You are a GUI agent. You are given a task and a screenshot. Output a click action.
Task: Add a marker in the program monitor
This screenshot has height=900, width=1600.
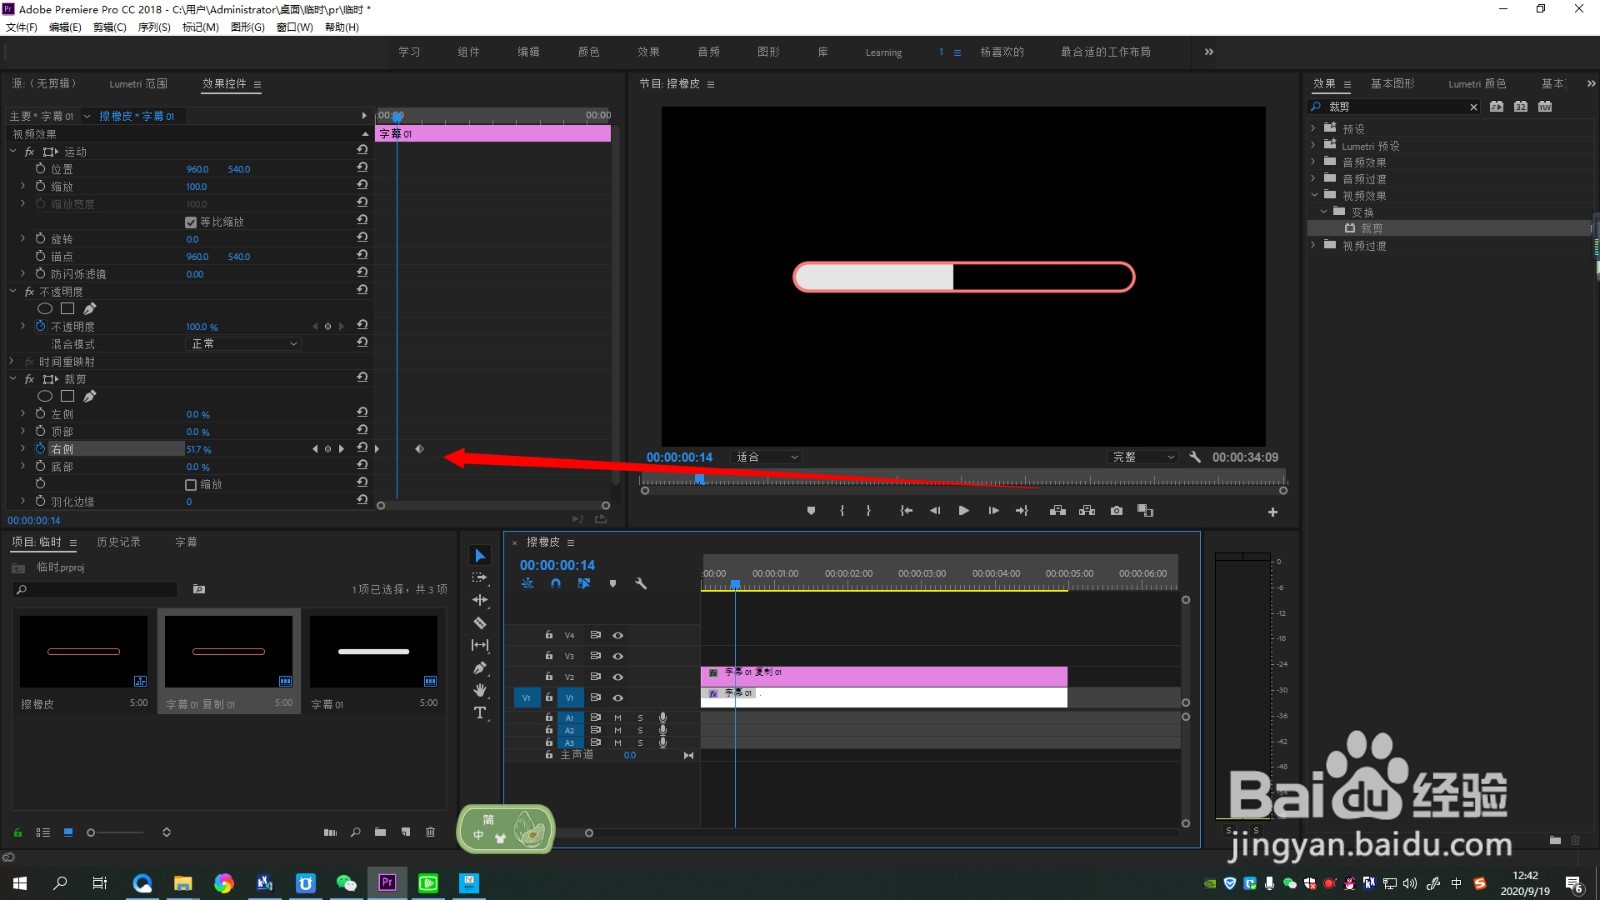point(811,511)
